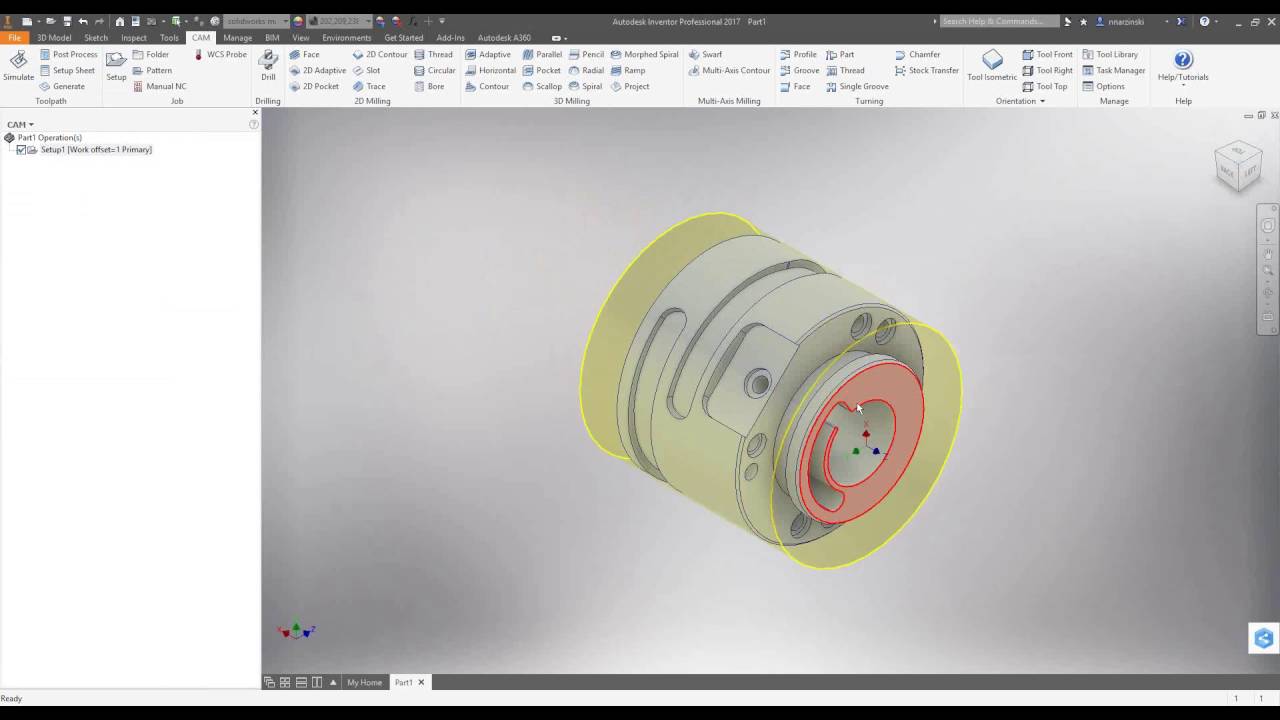Image resolution: width=1280 pixels, height=720 pixels.
Task: Open CAM Options
Action: click(x=1103, y=86)
